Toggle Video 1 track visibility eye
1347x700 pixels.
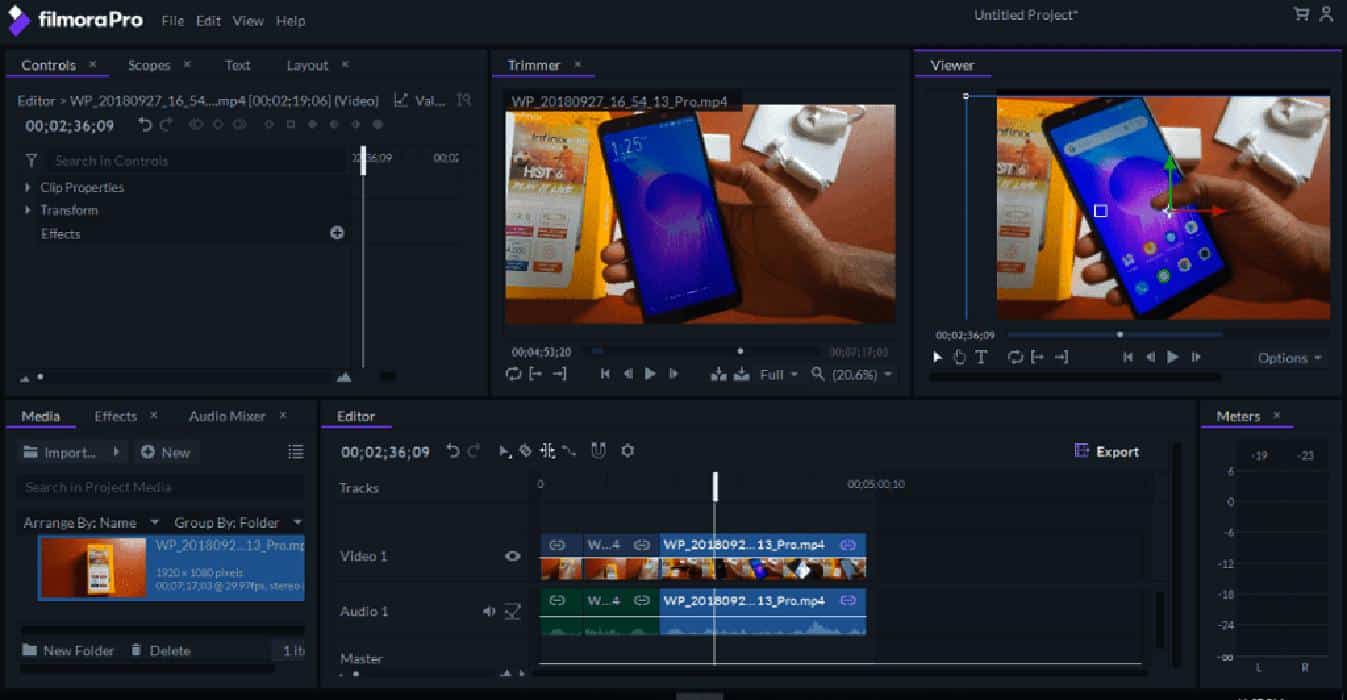pyautogui.click(x=513, y=556)
